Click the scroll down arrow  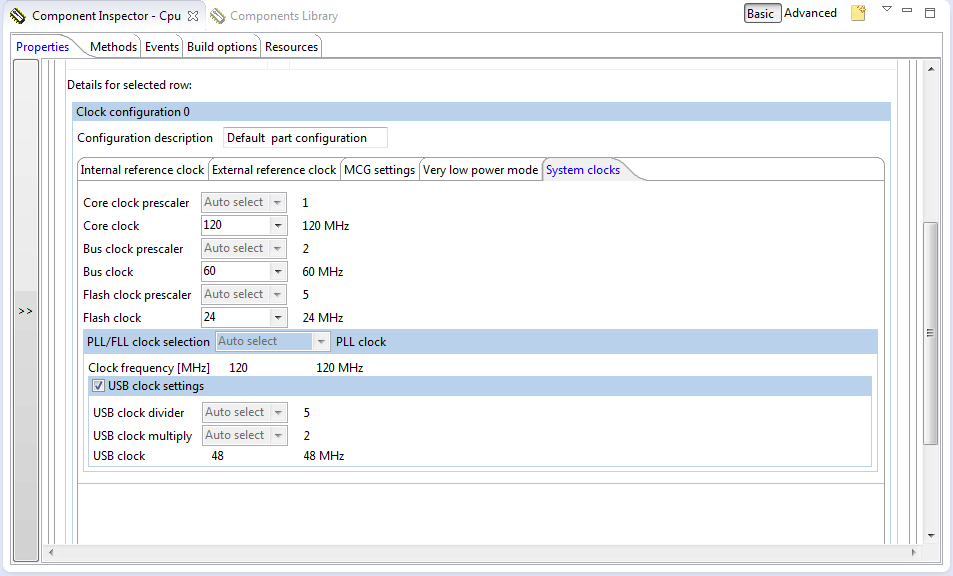click(x=931, y=535)
